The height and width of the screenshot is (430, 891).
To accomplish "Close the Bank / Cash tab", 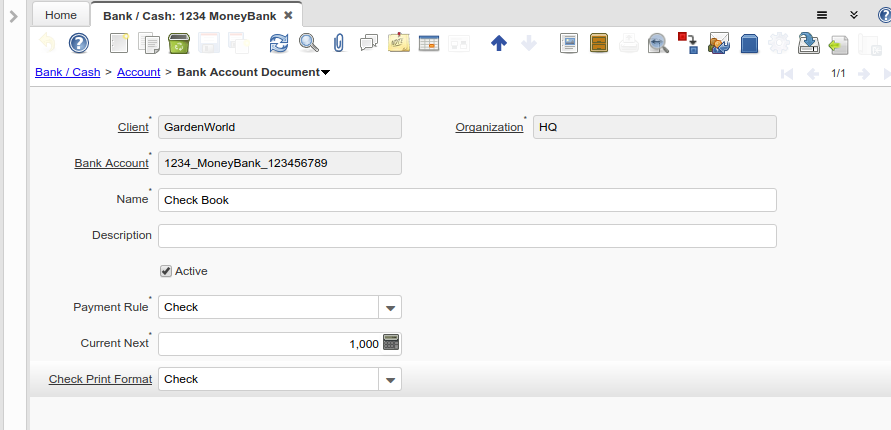I will tap(288, 16).
